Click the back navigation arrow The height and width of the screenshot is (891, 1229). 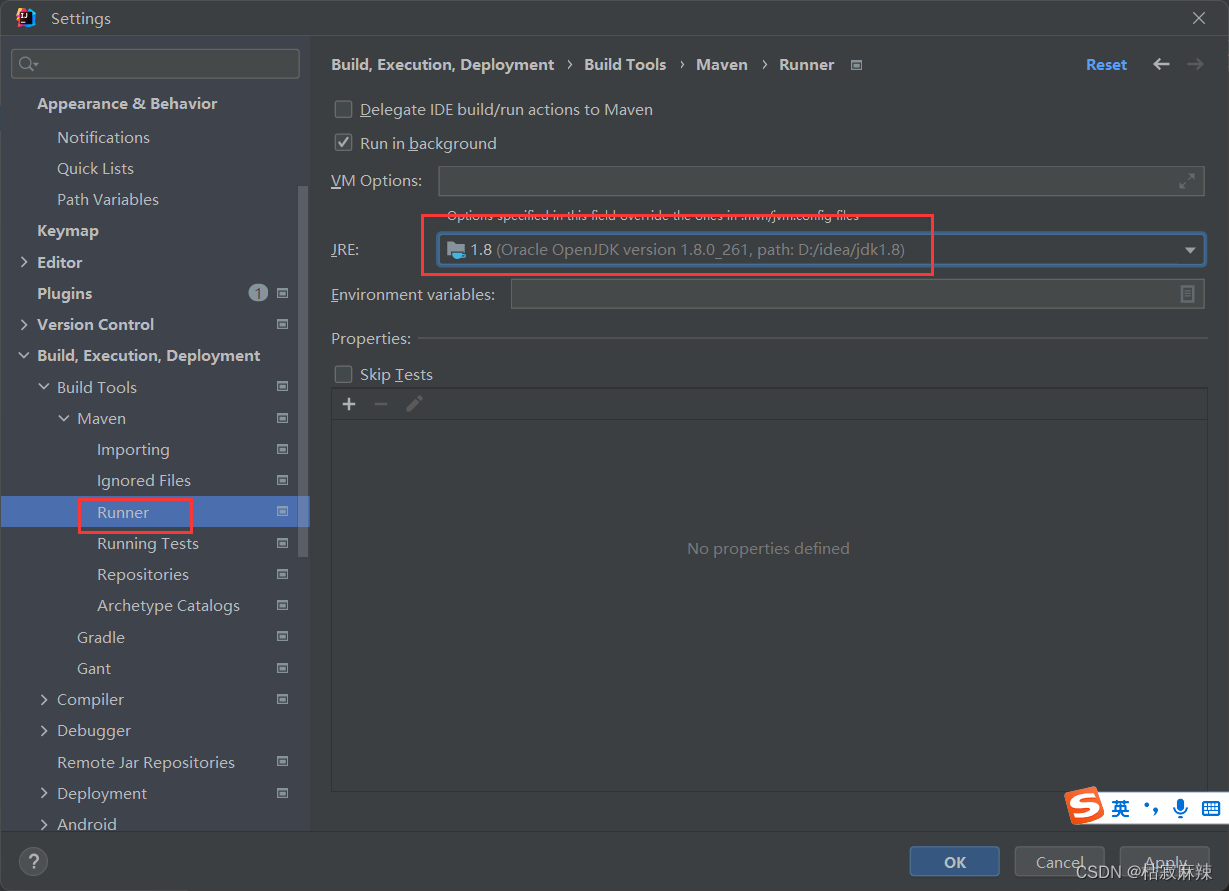[x=1161, y=64]
